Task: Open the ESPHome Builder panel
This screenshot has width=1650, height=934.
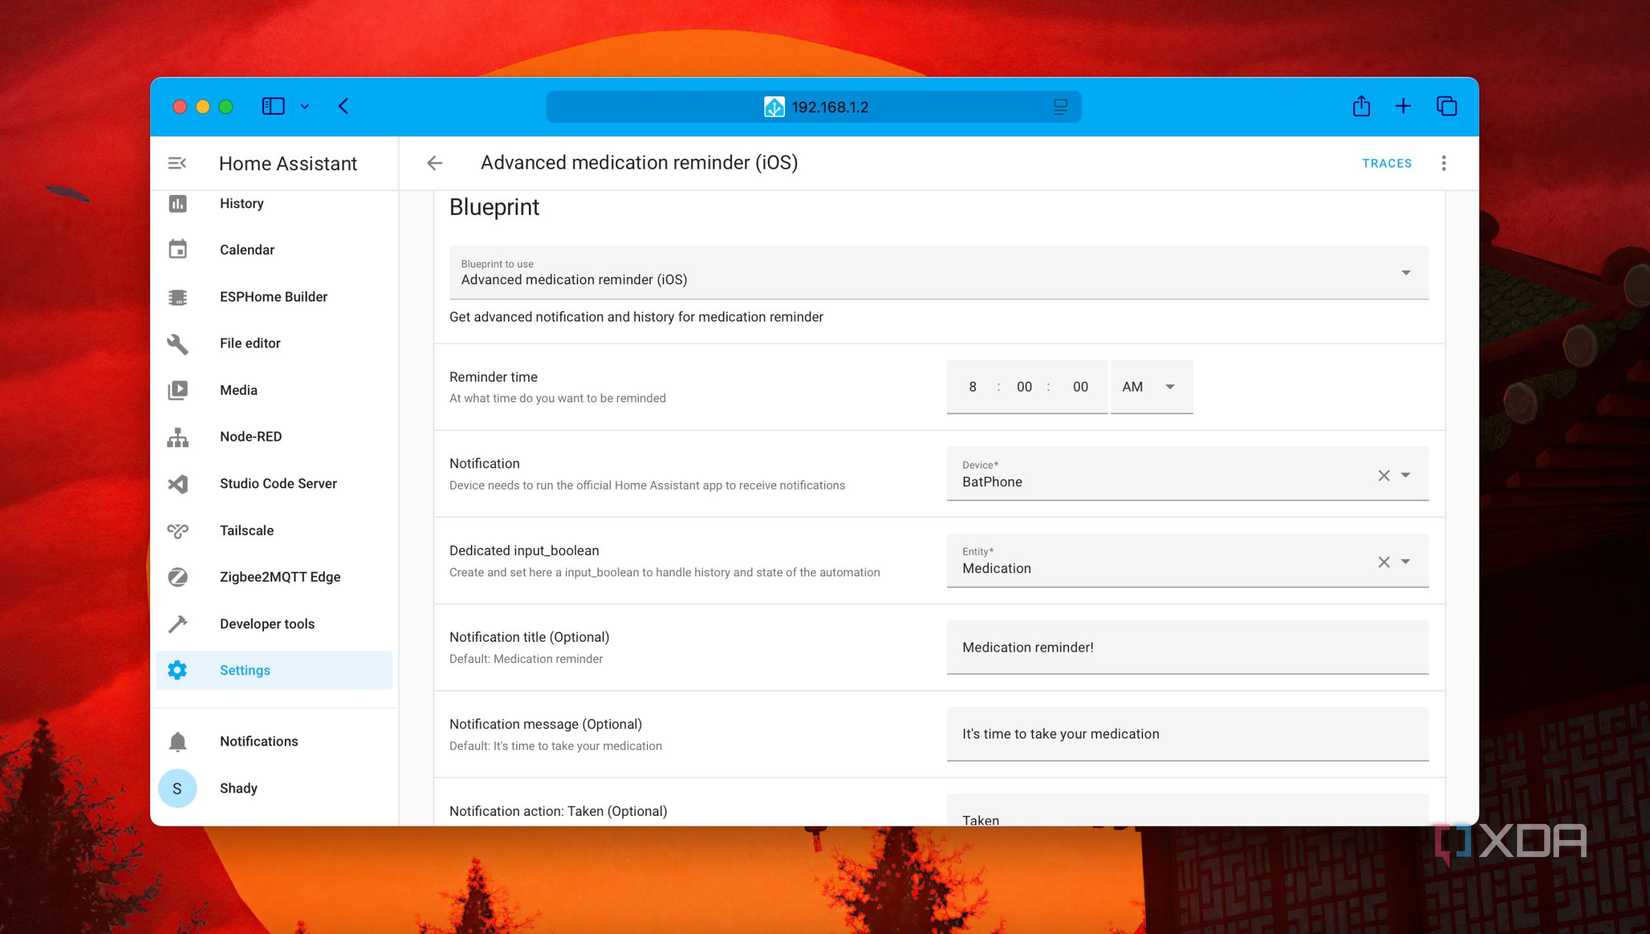Action: pos(273,296)
